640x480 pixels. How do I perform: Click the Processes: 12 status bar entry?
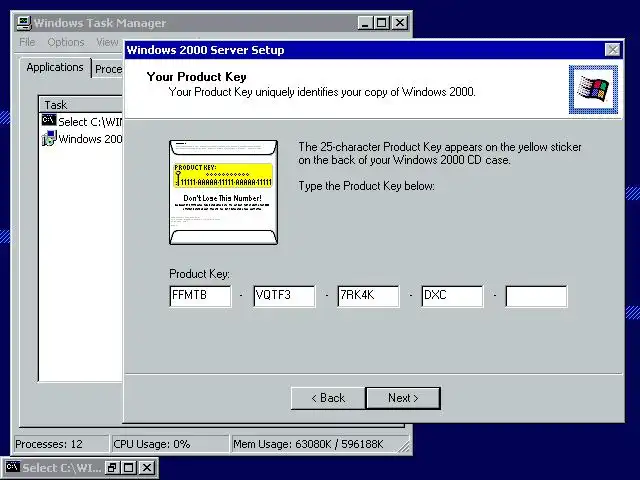(x=61, y=444)
